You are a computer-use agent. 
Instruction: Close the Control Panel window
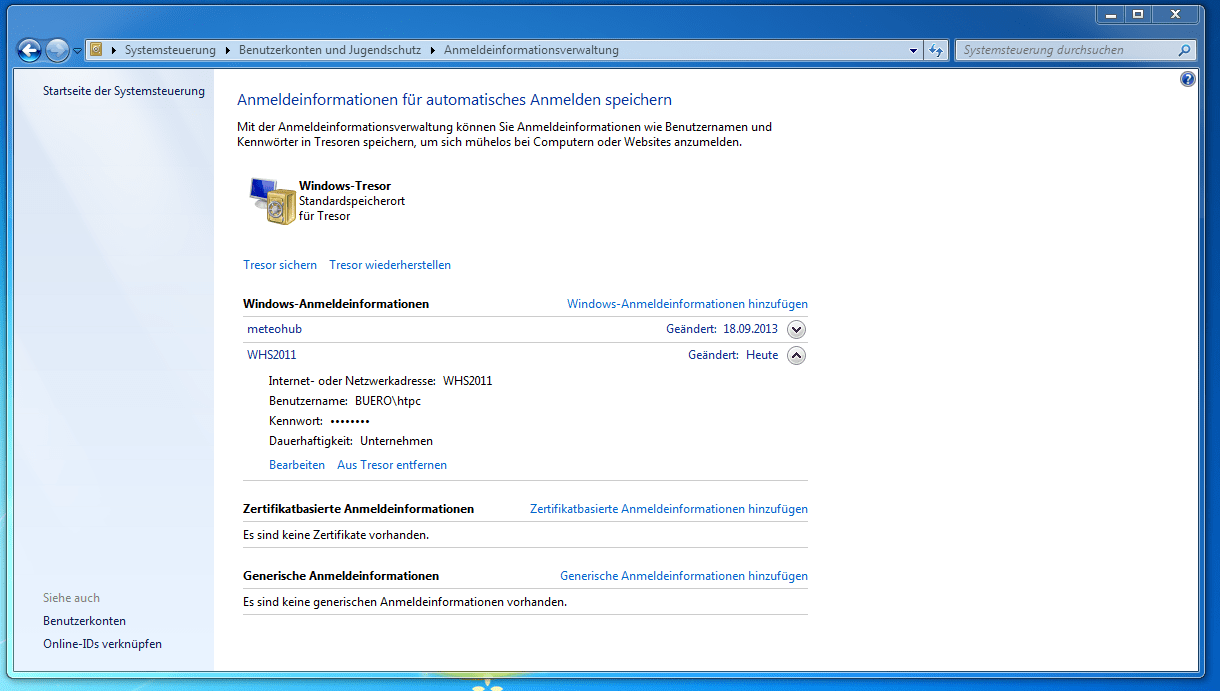coord(1176,14)
